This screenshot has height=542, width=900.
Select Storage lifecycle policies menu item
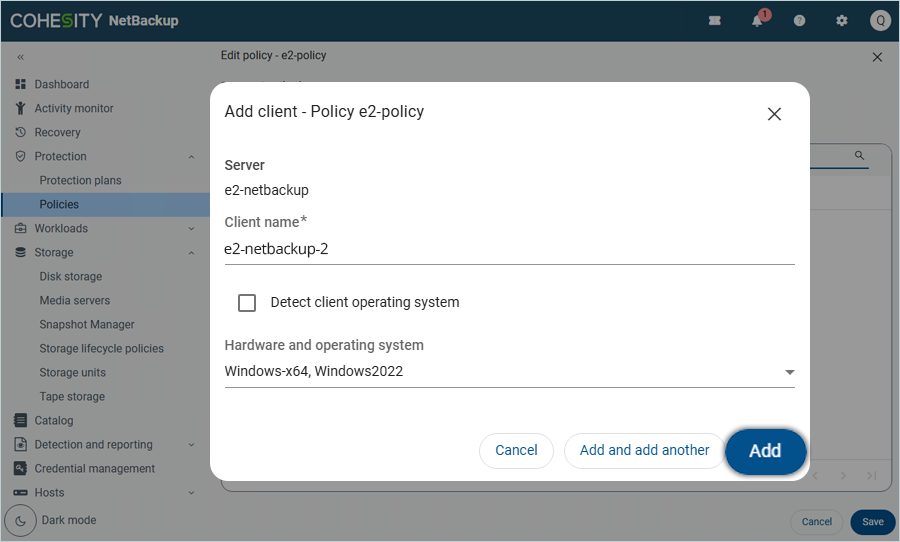pos(101,348)
